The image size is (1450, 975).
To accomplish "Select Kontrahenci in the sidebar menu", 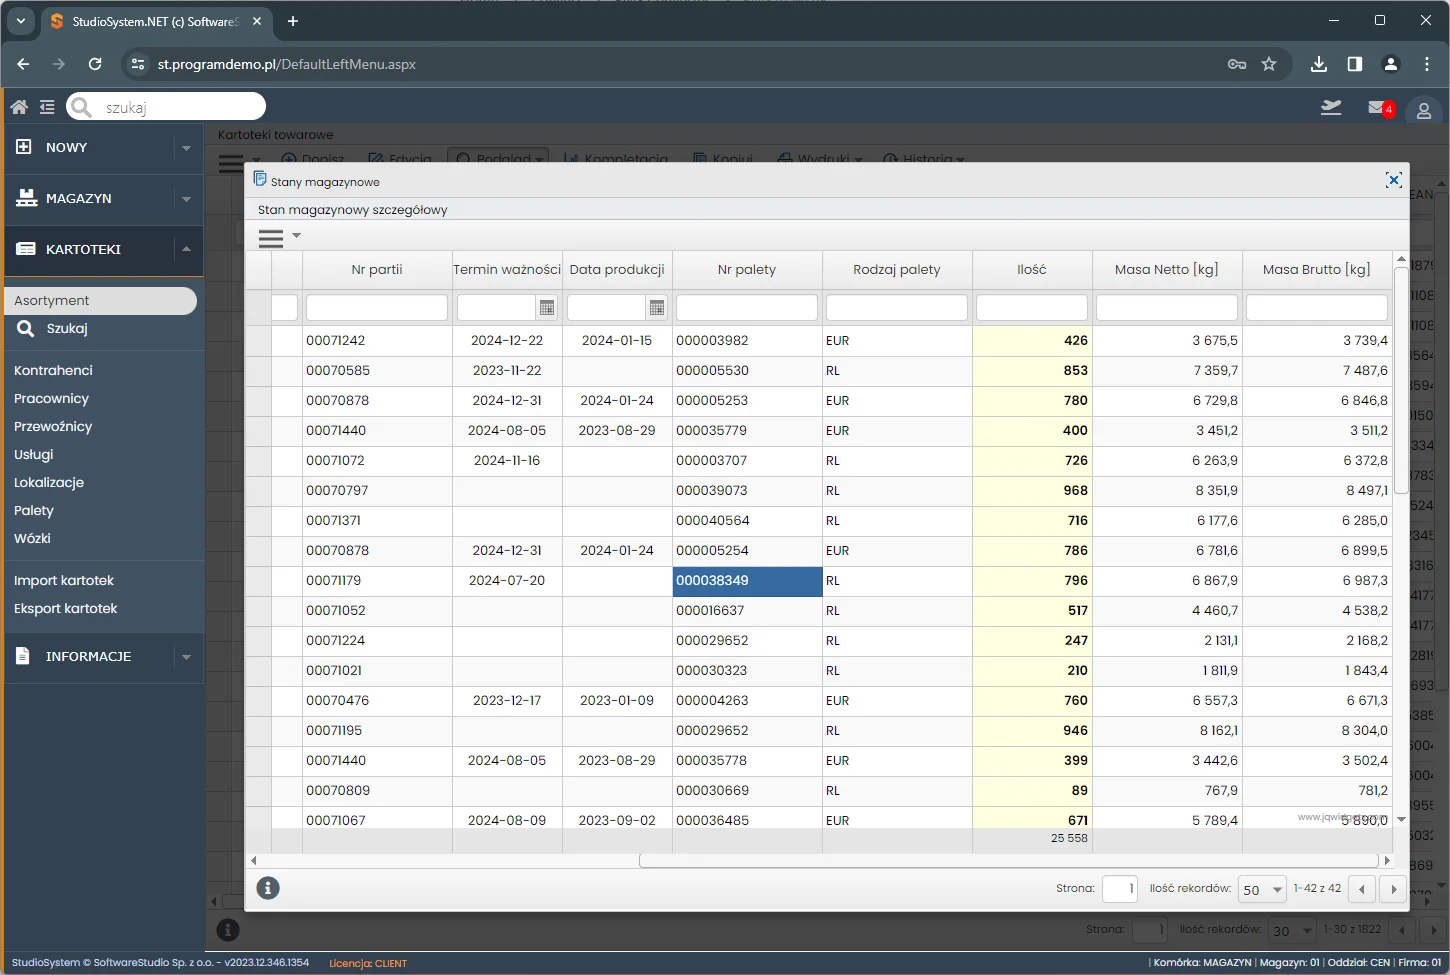I will (x=55, y=370).
